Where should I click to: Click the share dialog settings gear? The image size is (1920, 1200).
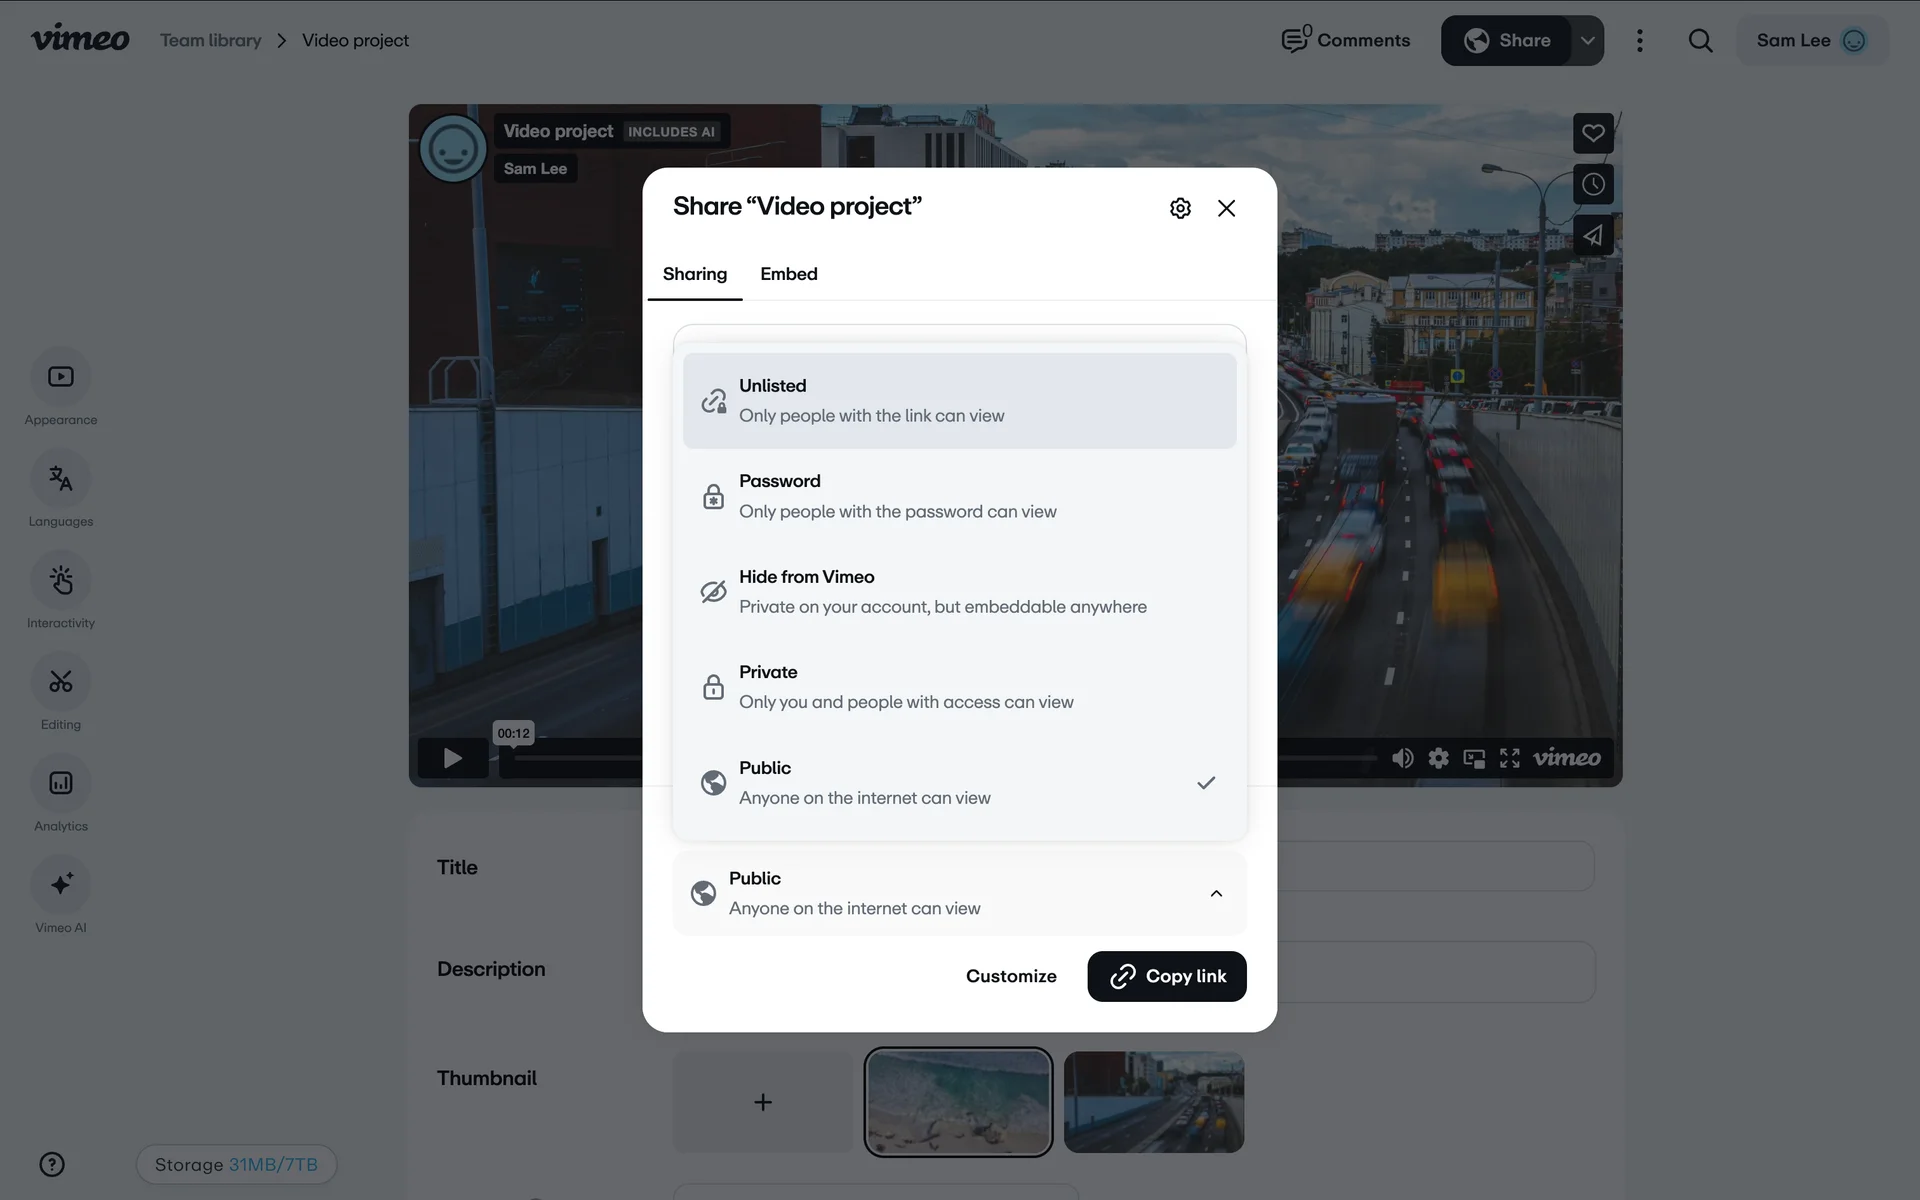1180,208
